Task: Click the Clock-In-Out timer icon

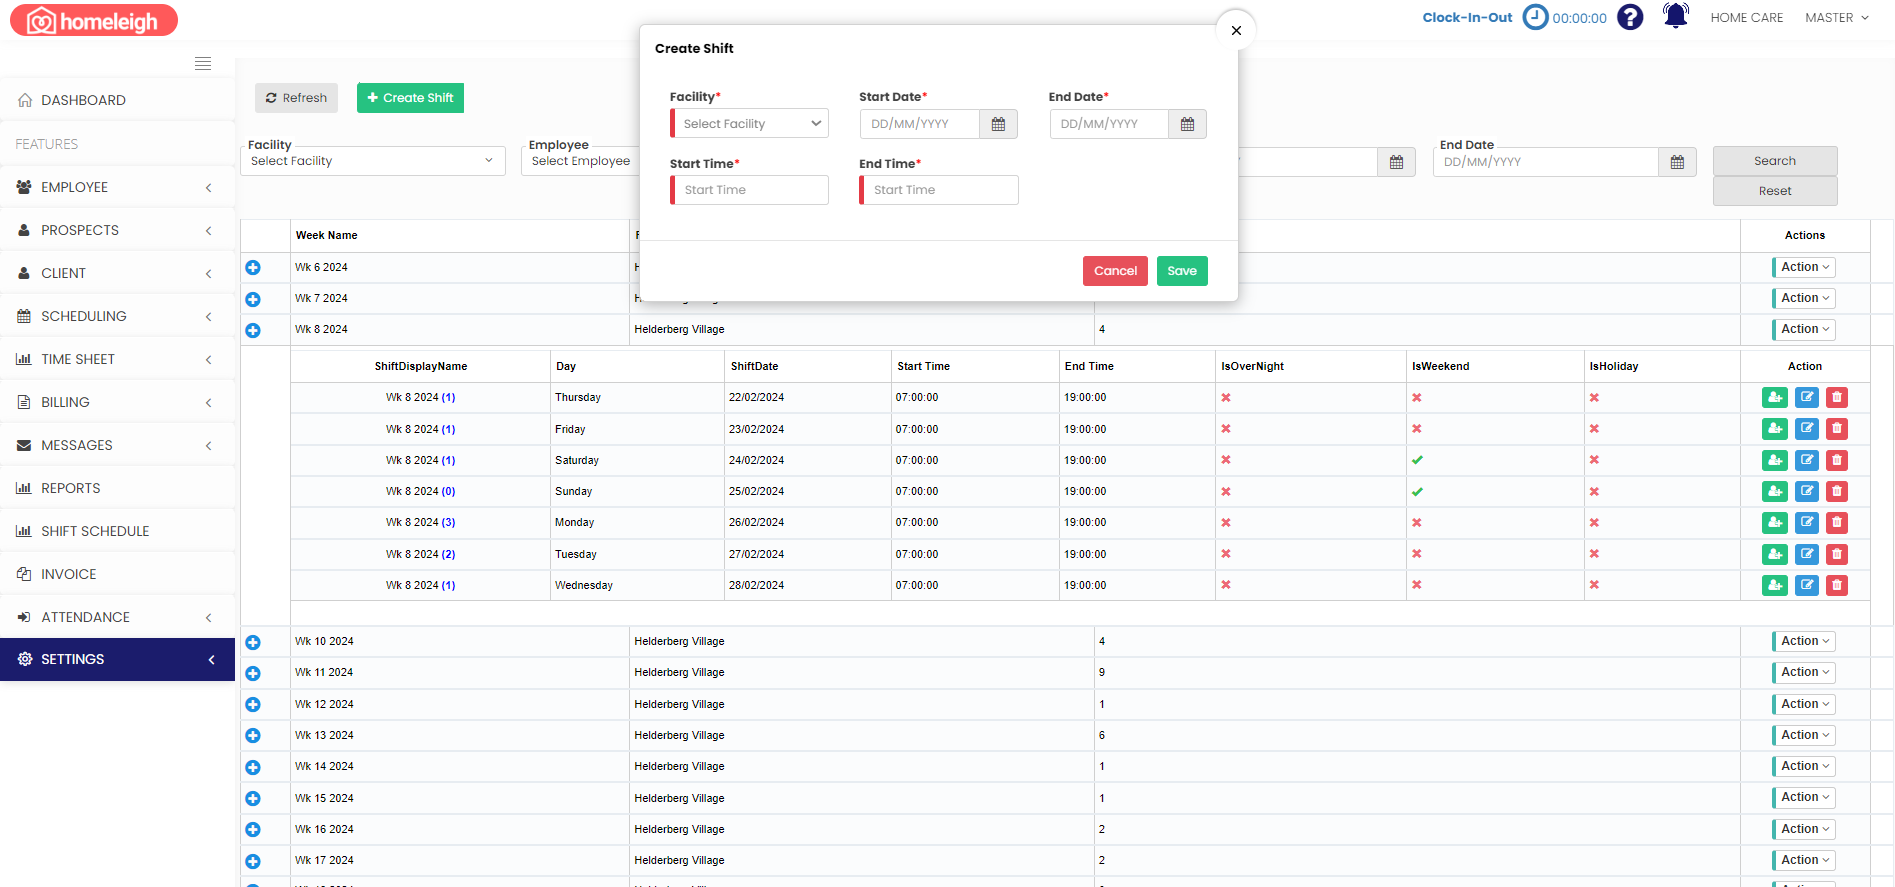Action: (x=1535, y=17)
